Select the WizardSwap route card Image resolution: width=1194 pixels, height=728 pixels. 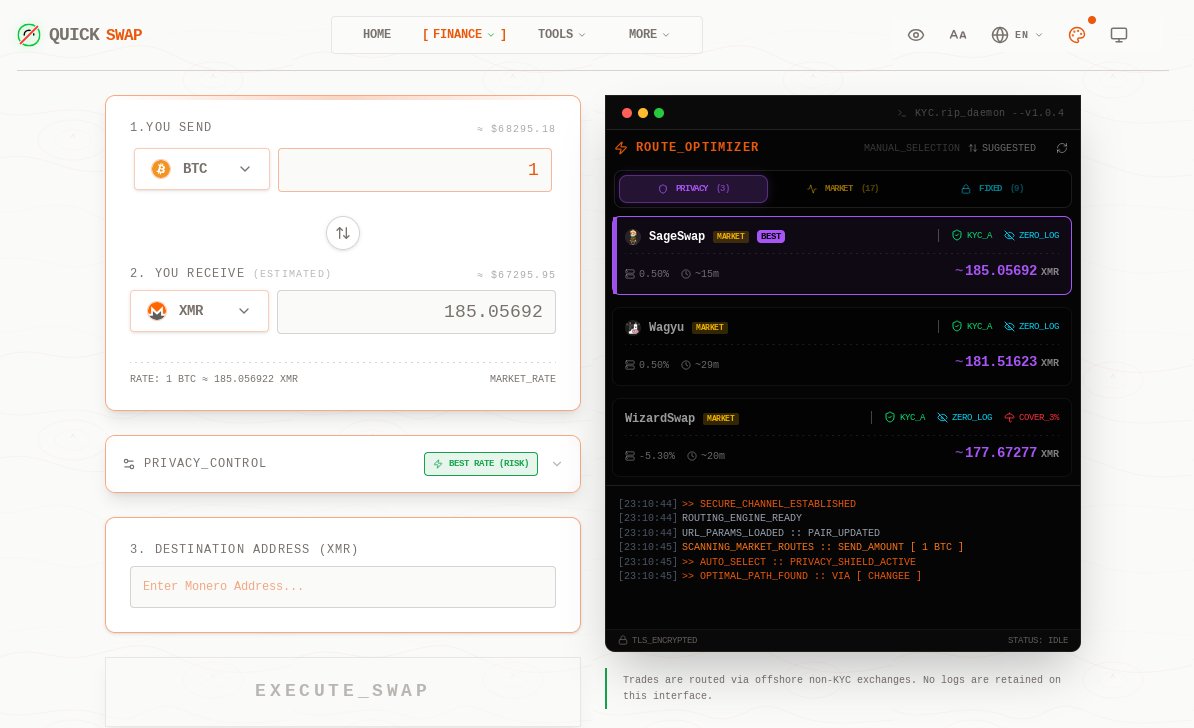pyautogui.click(x=842, y=437)
